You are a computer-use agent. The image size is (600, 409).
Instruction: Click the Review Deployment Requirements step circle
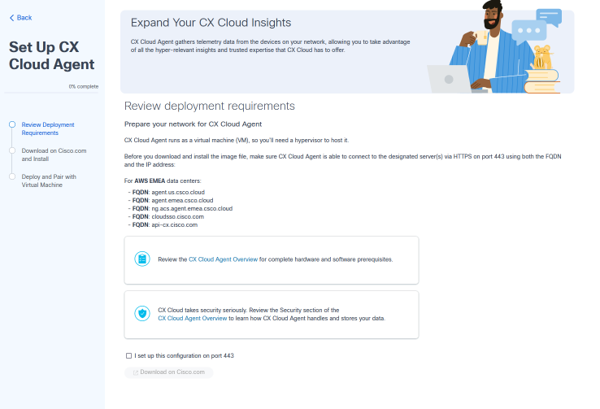click(12, 124)
